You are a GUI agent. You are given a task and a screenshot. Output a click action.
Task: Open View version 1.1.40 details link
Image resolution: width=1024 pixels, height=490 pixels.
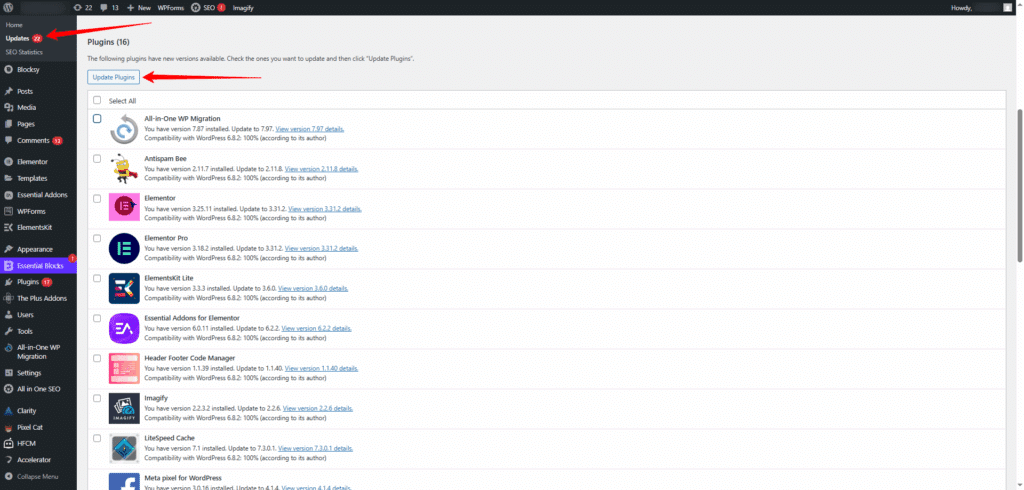coord(321,368)
